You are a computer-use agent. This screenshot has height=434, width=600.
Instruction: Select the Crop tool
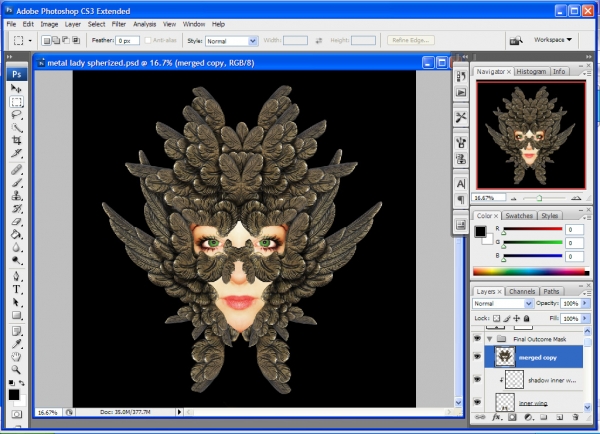[x=16, y=140]
